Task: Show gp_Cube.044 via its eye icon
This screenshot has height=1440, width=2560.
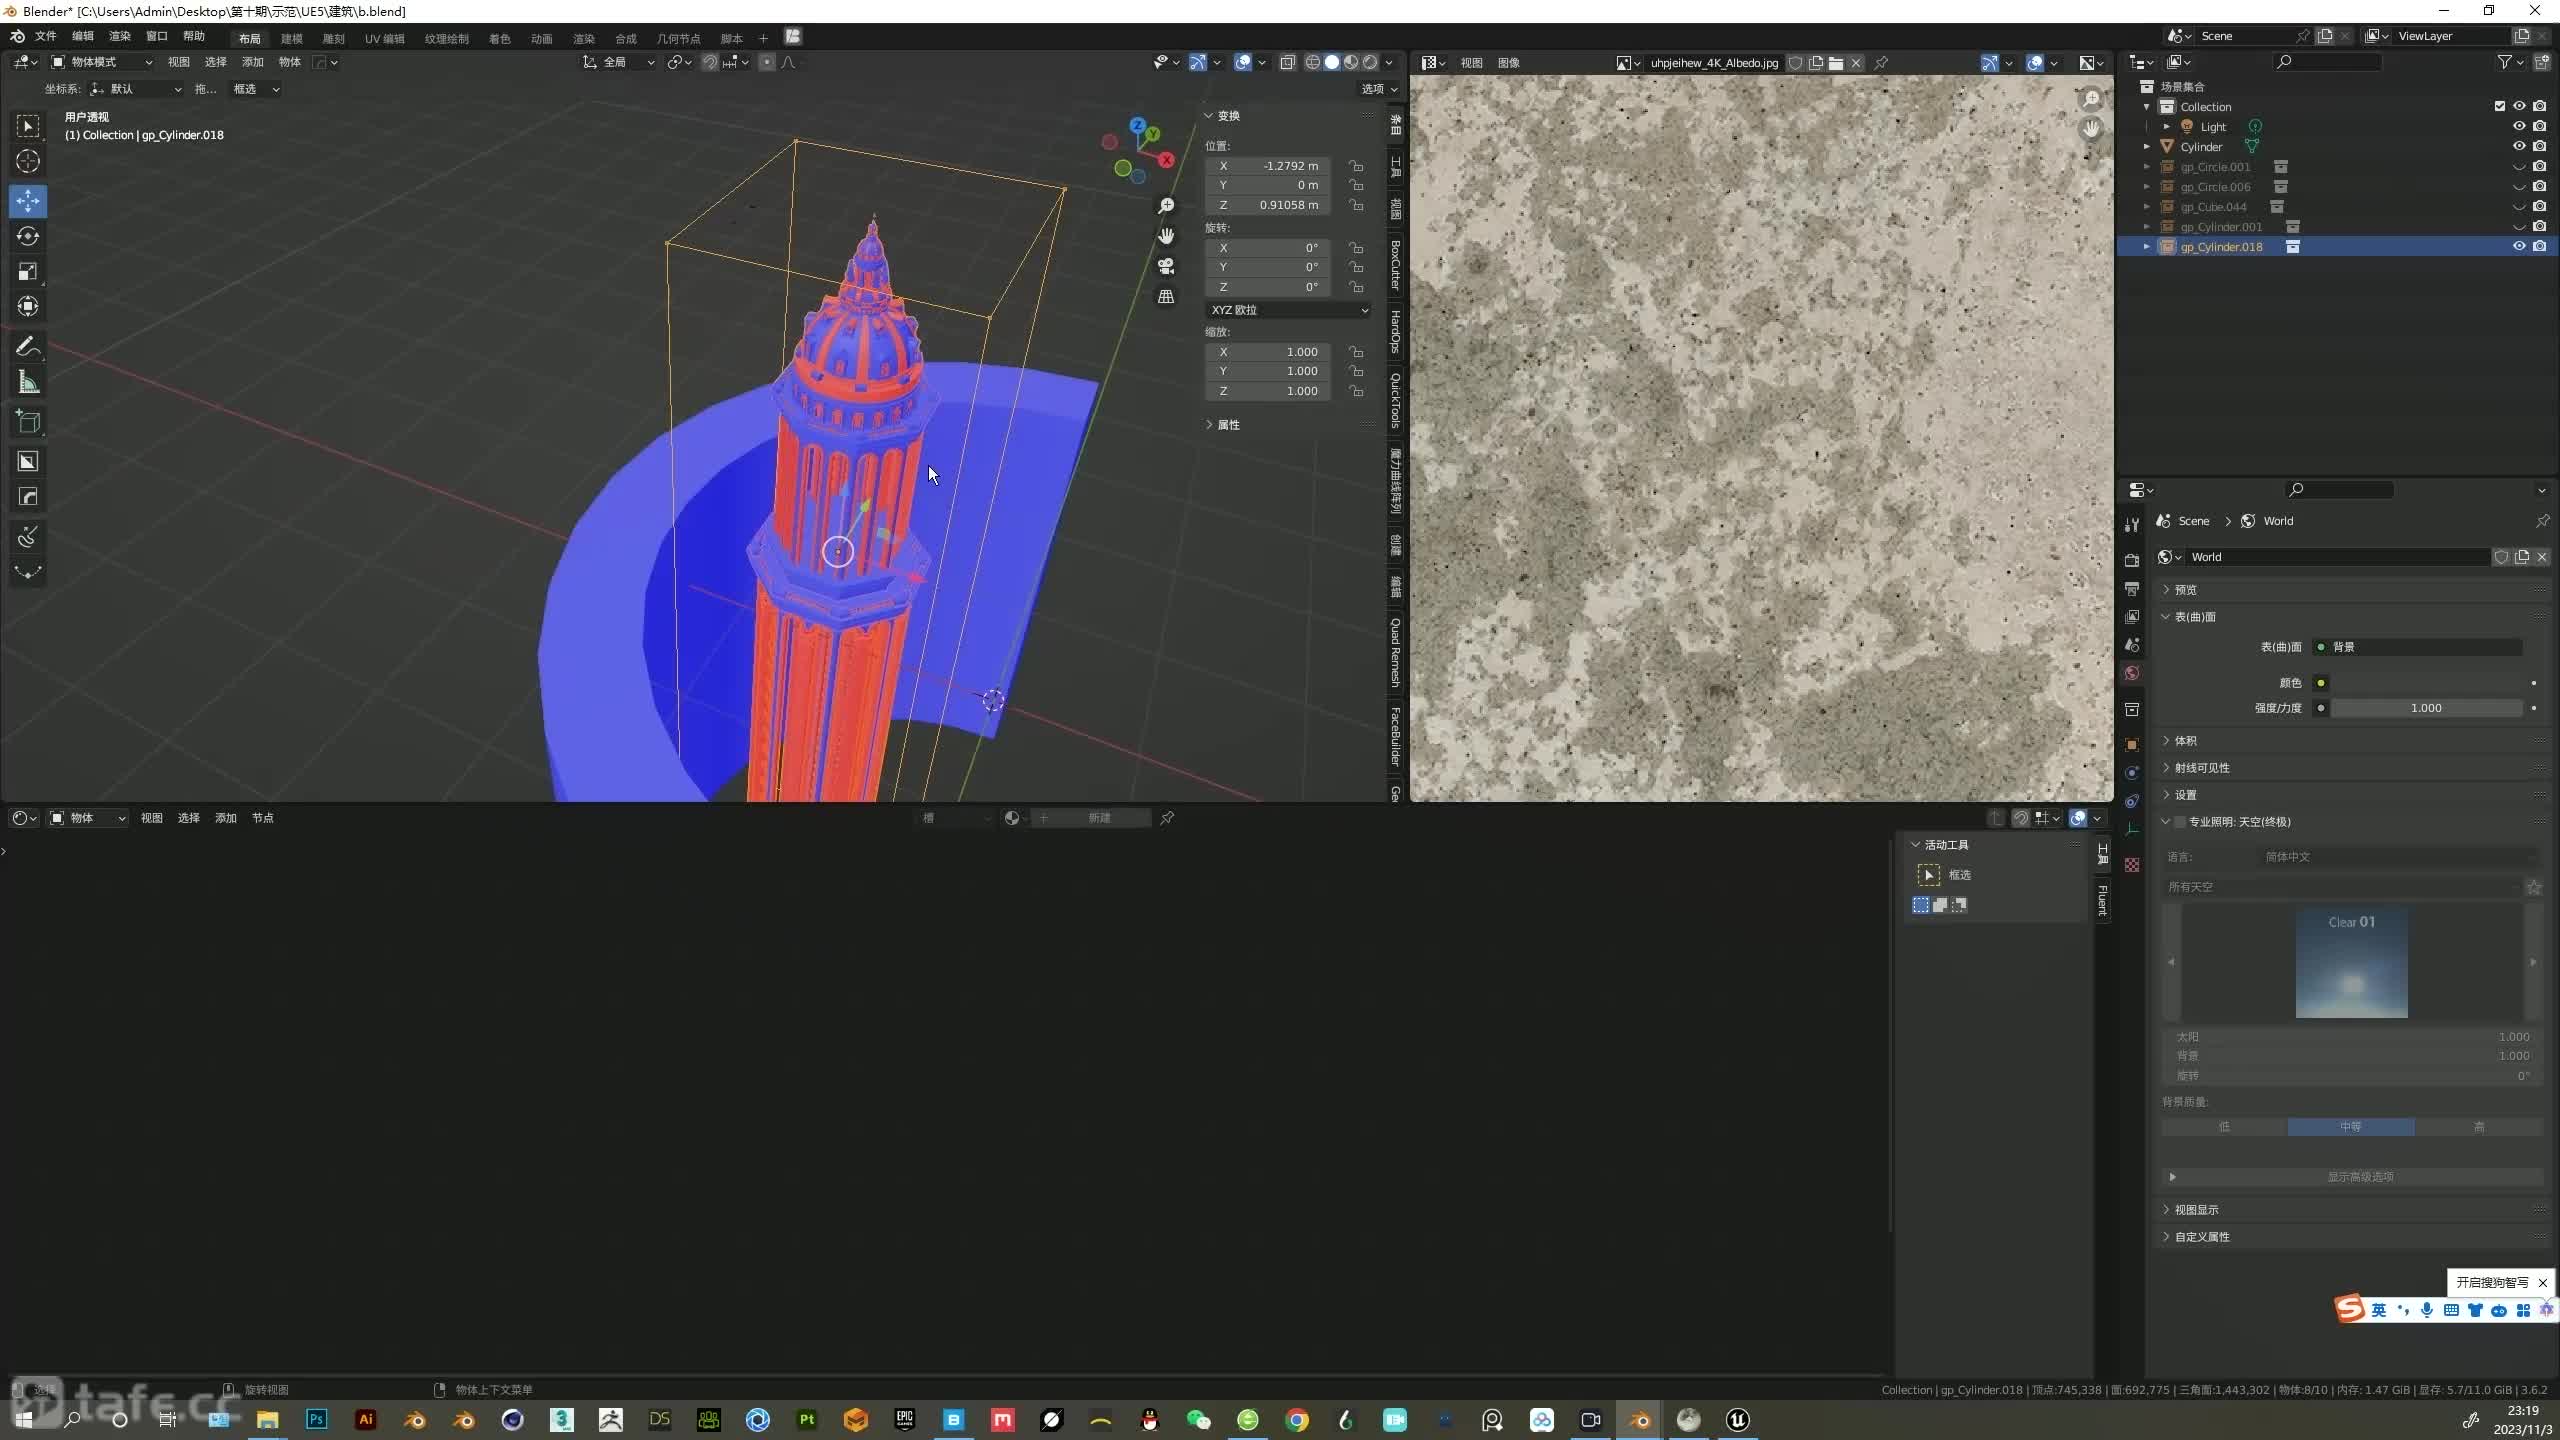Action: [x=2519, y=206]
